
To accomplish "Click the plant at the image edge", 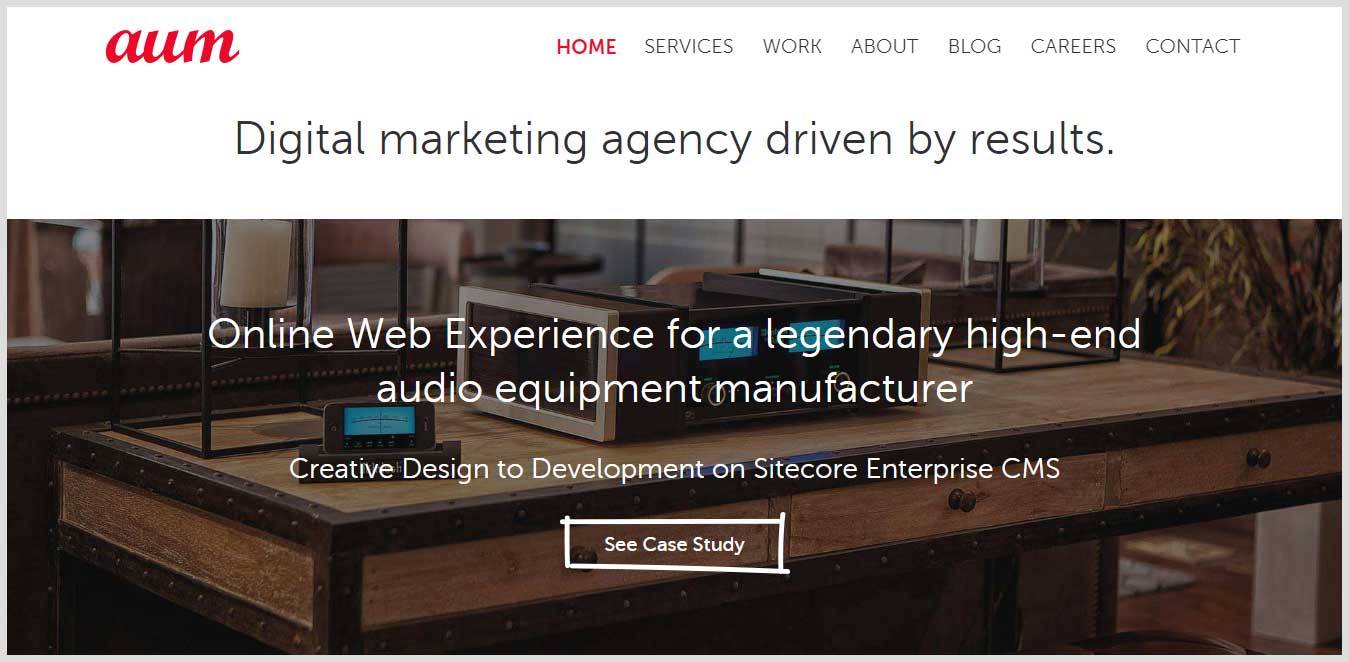I will click(1240, 300).
